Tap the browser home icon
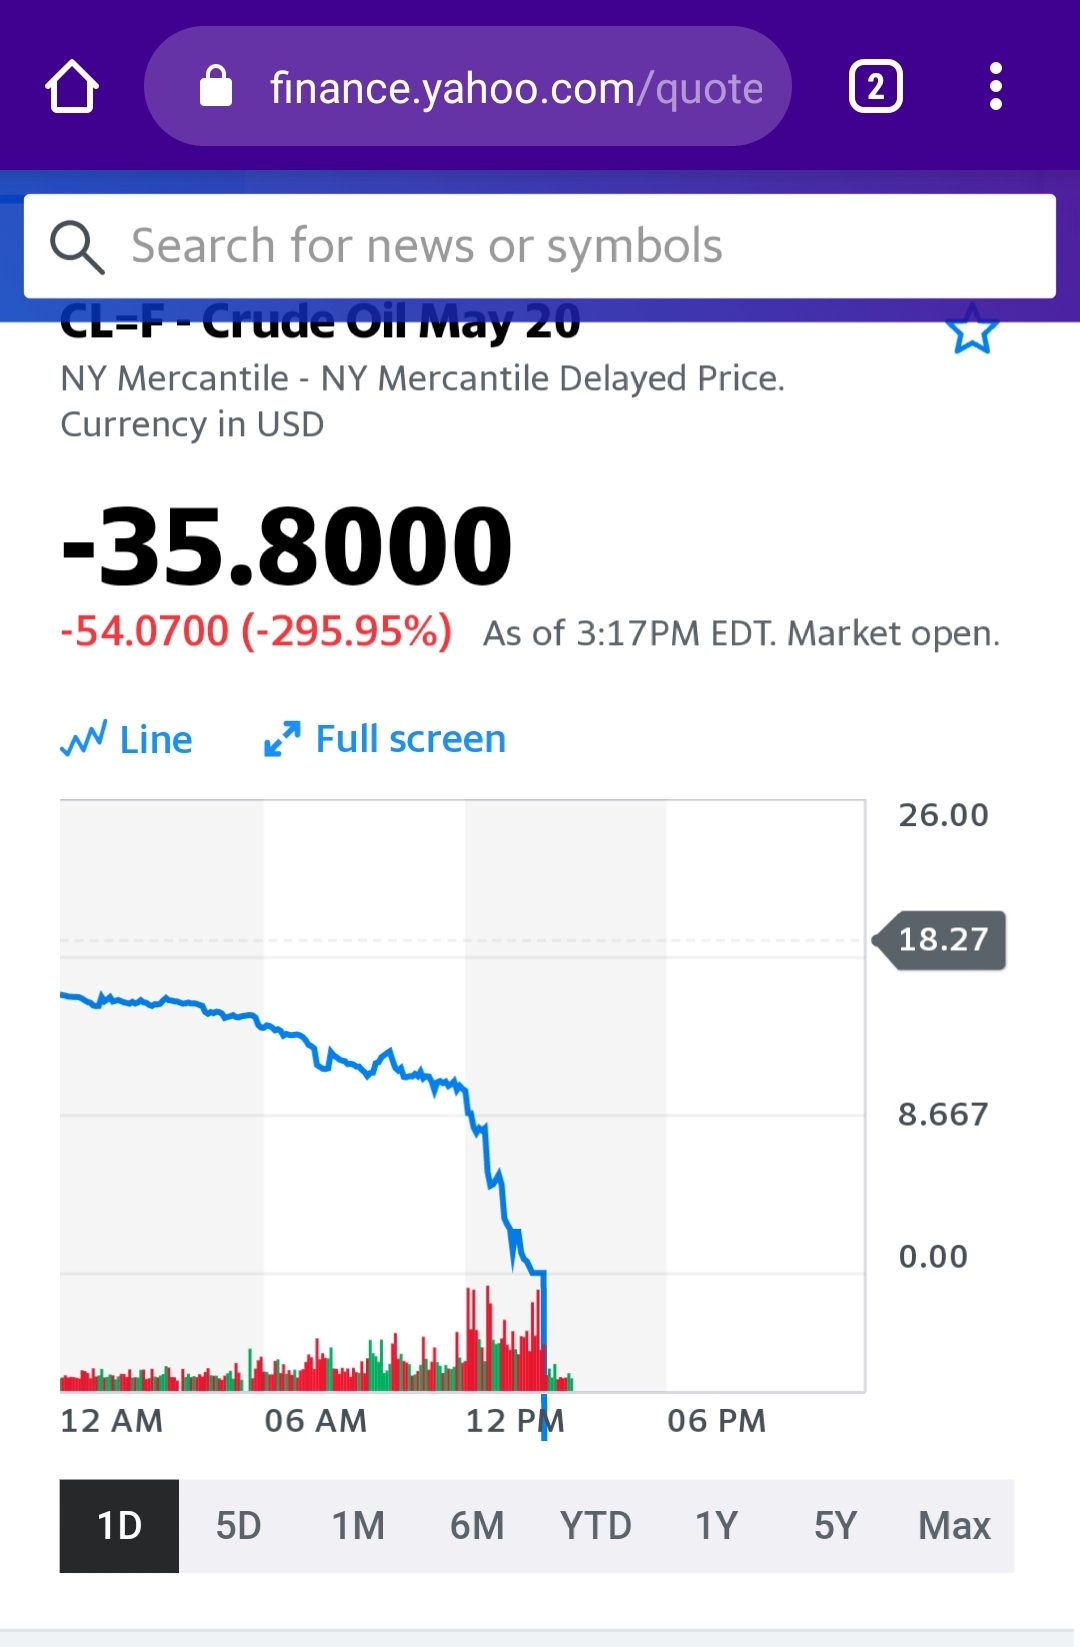 pos(72,87)
